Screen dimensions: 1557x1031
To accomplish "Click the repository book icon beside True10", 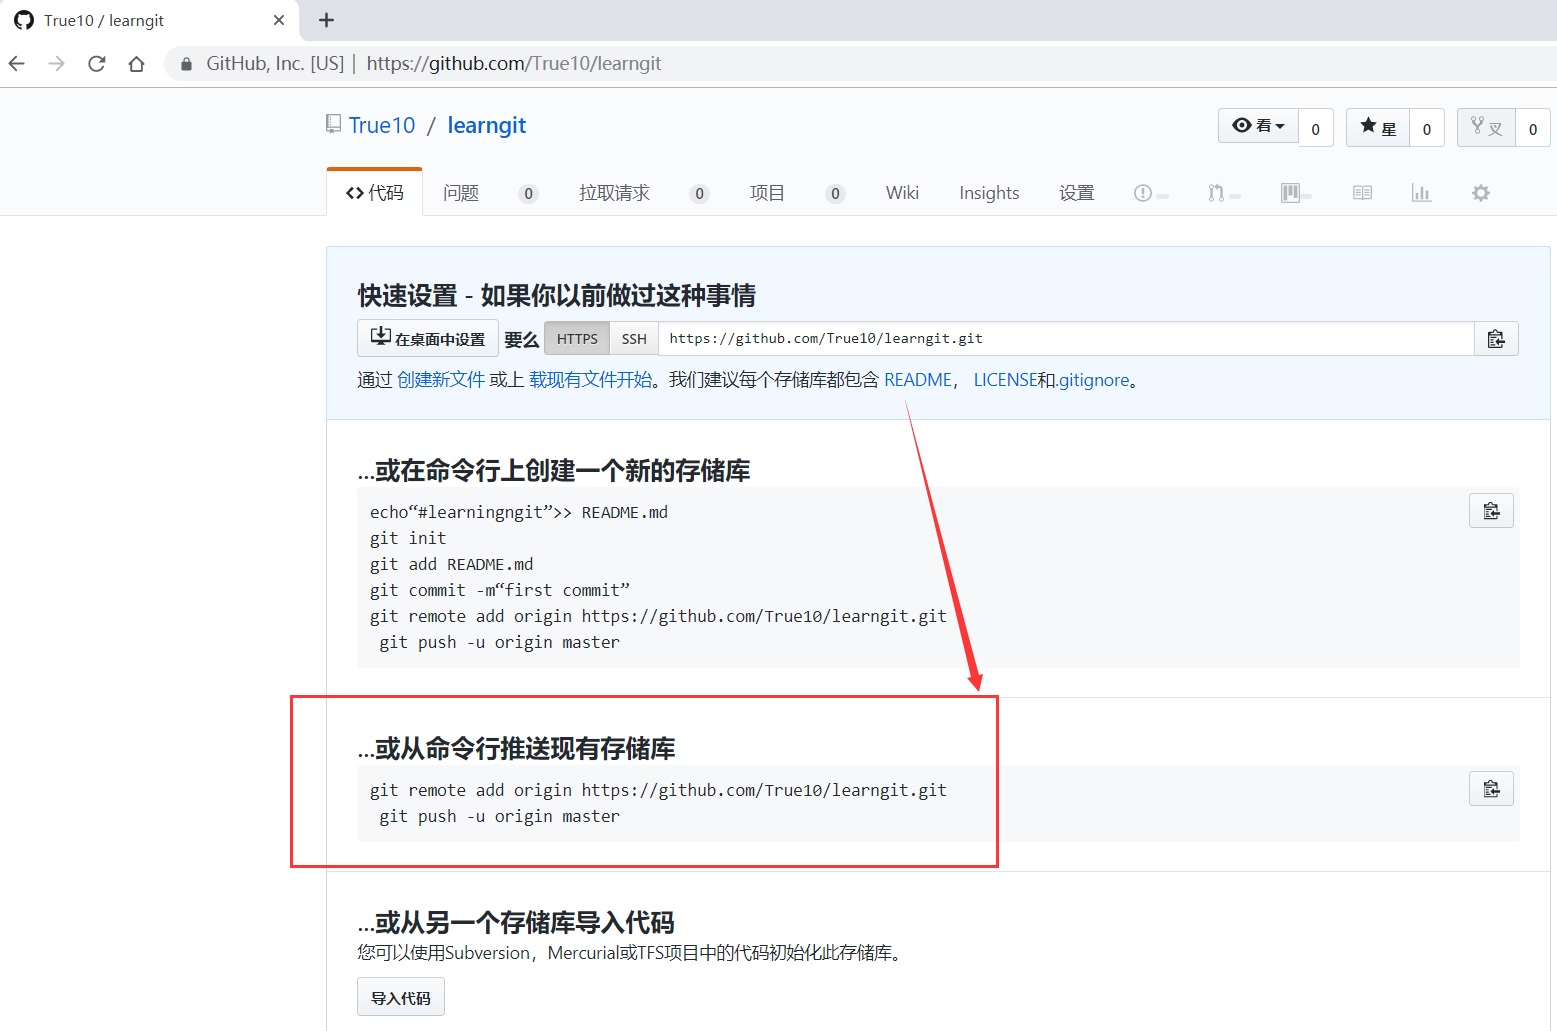I will coord(334,124).
